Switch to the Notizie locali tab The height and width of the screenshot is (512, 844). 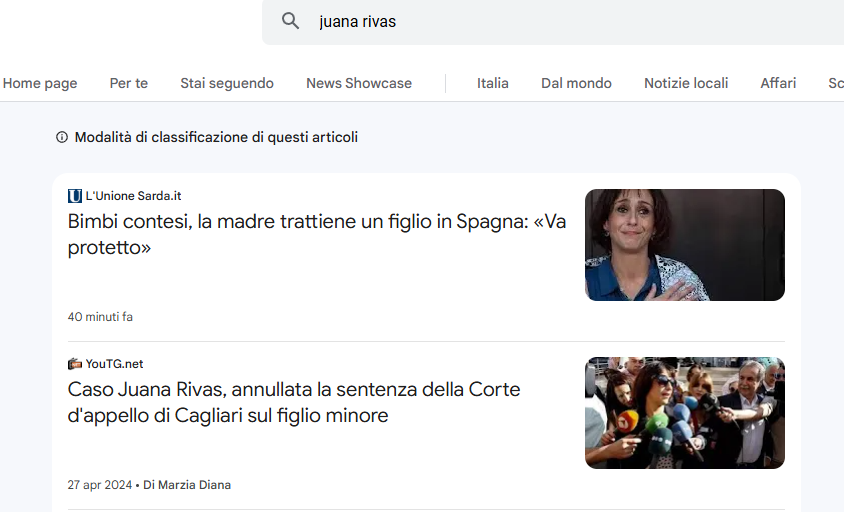(686, 83)
